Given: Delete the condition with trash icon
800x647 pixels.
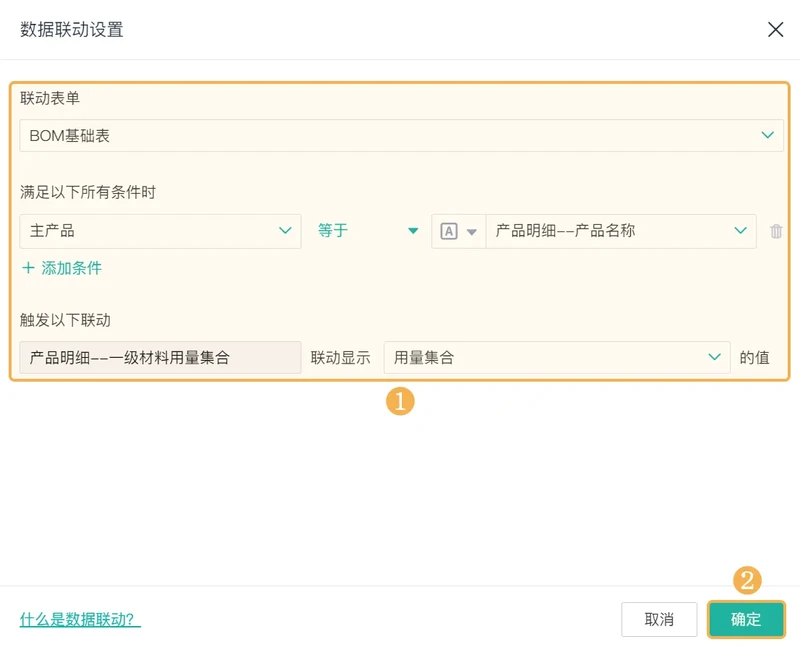Looking at the screenshot, I should [776, 231].
